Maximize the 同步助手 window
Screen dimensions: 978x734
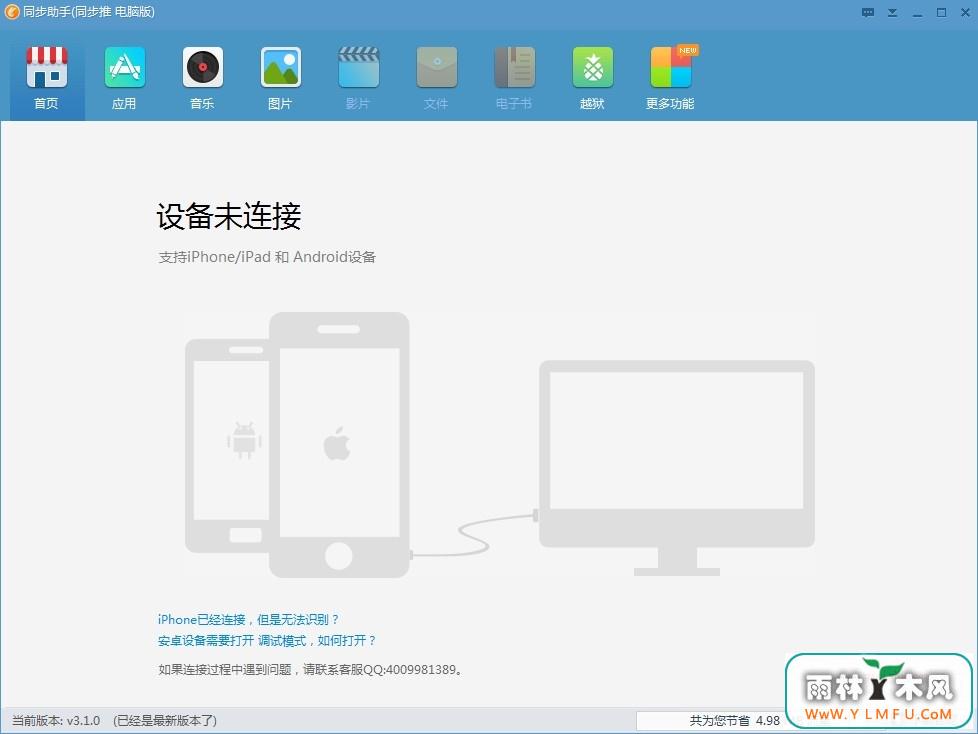[941, 12]
